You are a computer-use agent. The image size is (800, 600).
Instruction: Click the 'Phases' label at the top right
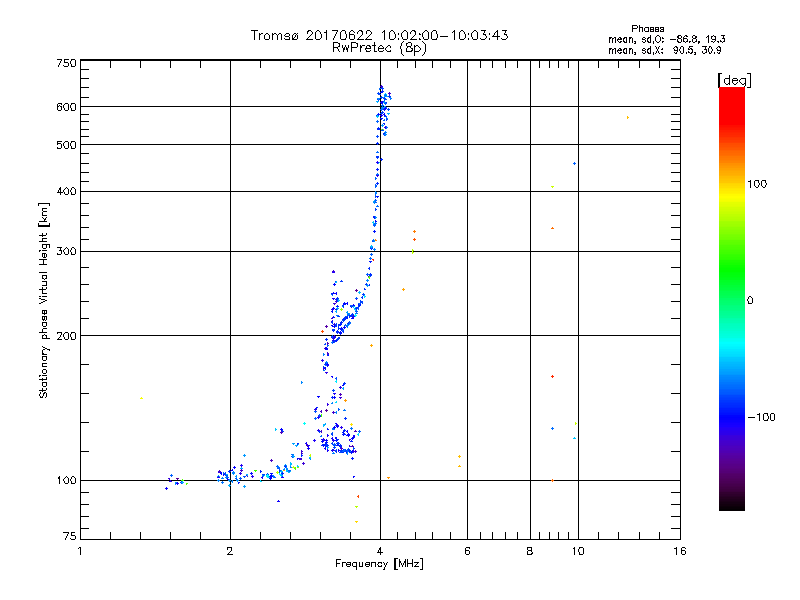coord(647,29)
